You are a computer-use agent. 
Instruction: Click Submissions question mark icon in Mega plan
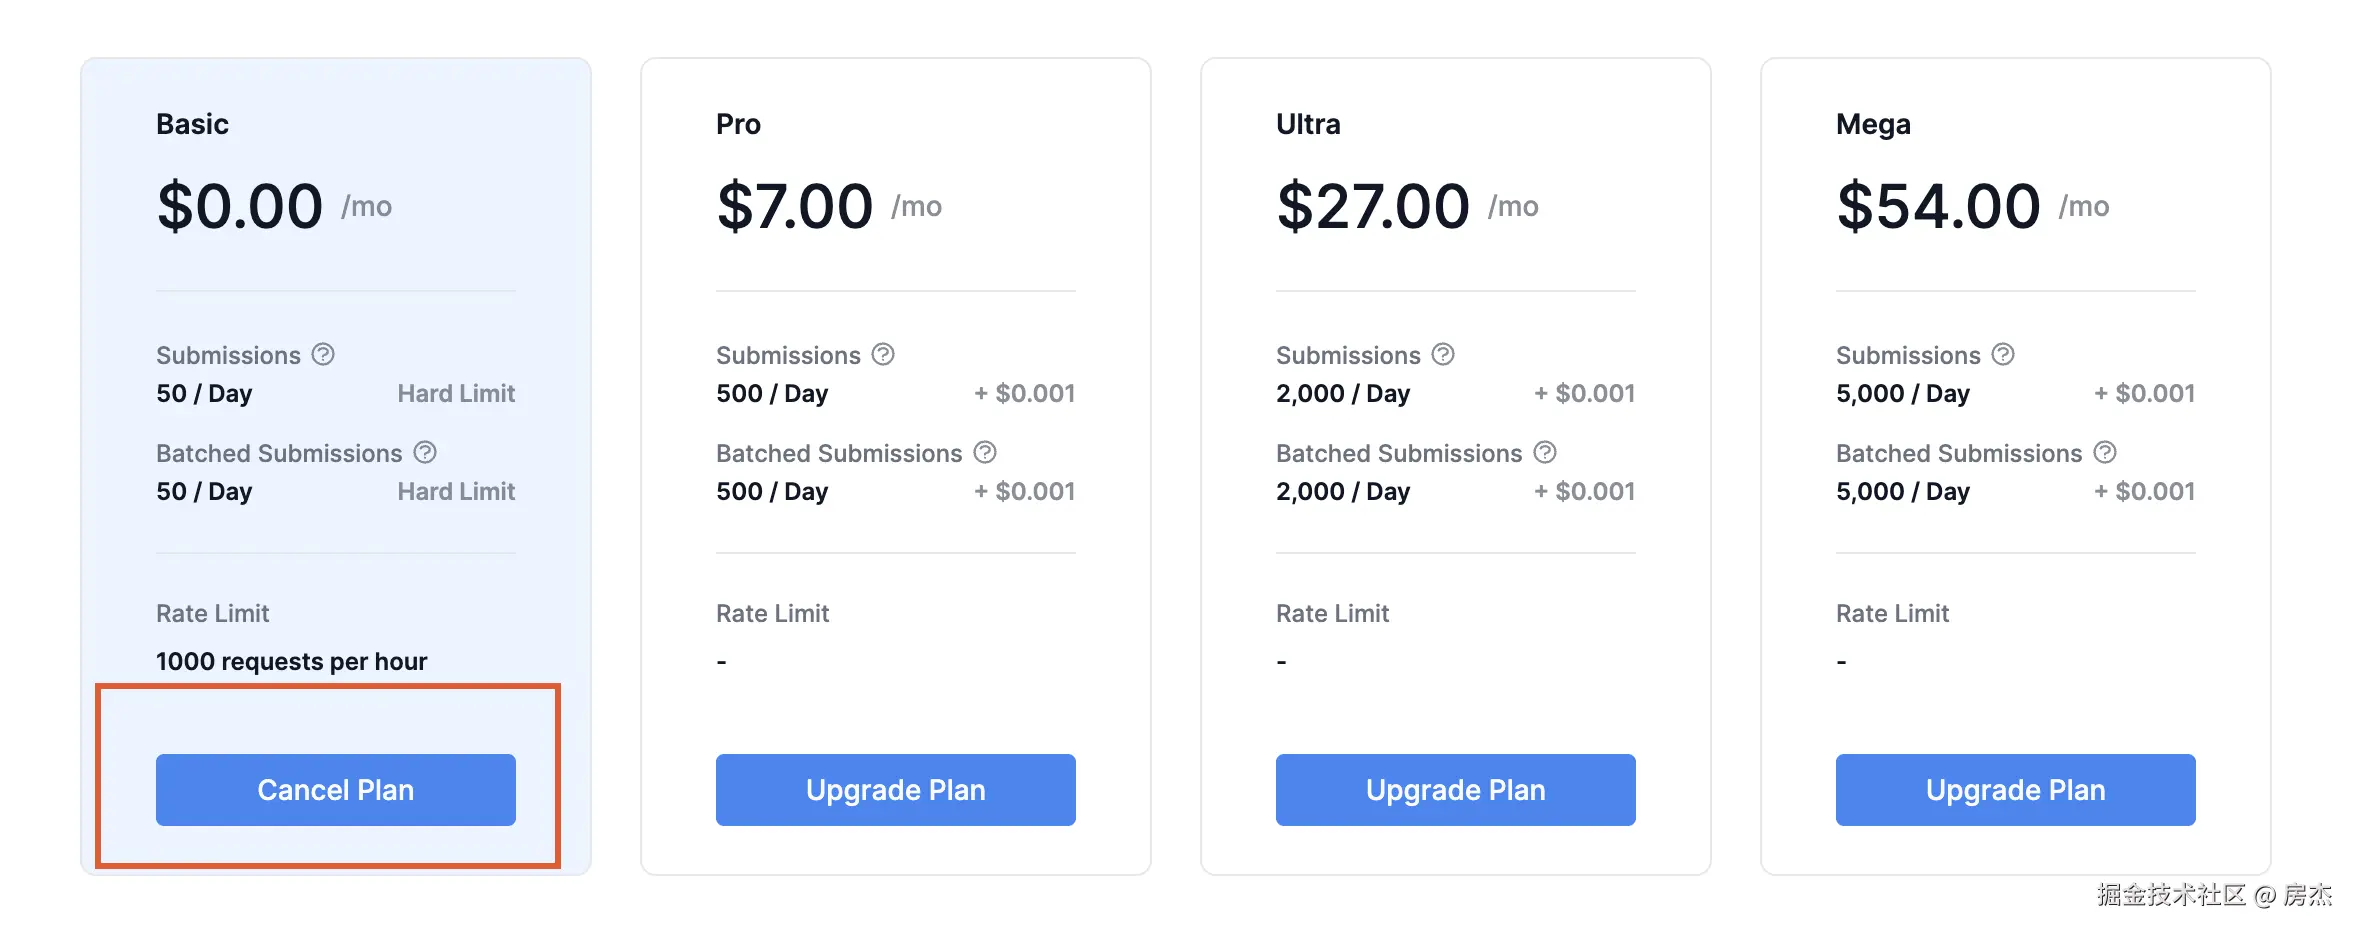(2003, 354)
